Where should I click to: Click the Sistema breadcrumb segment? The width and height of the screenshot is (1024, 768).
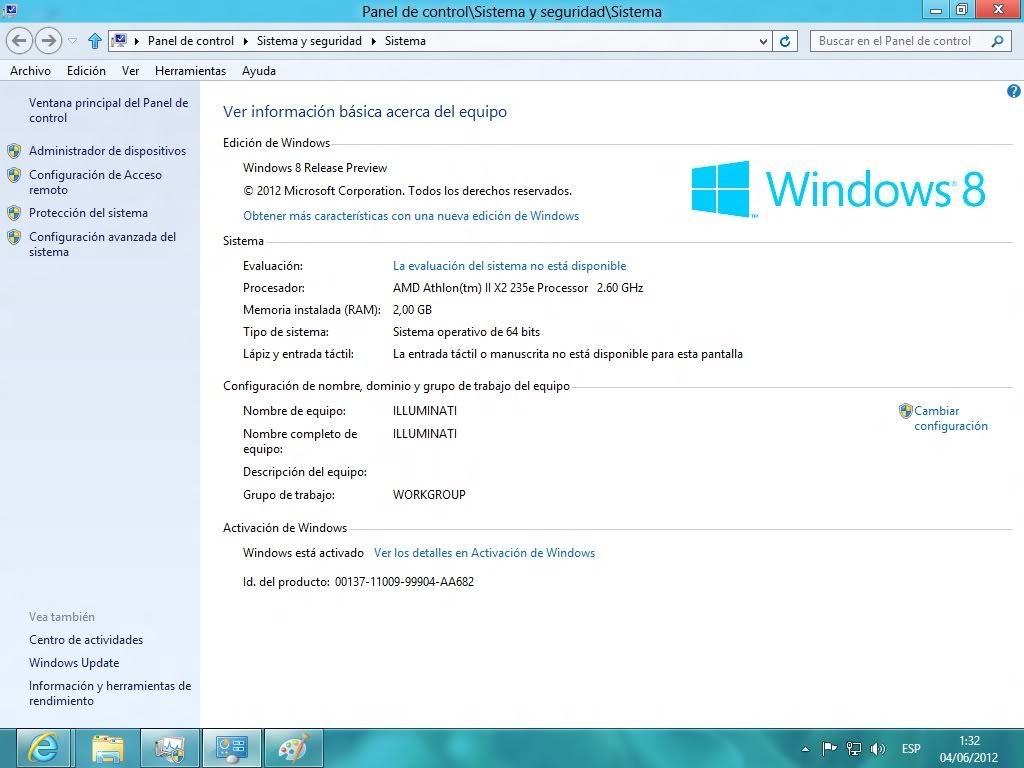point(405,41)
